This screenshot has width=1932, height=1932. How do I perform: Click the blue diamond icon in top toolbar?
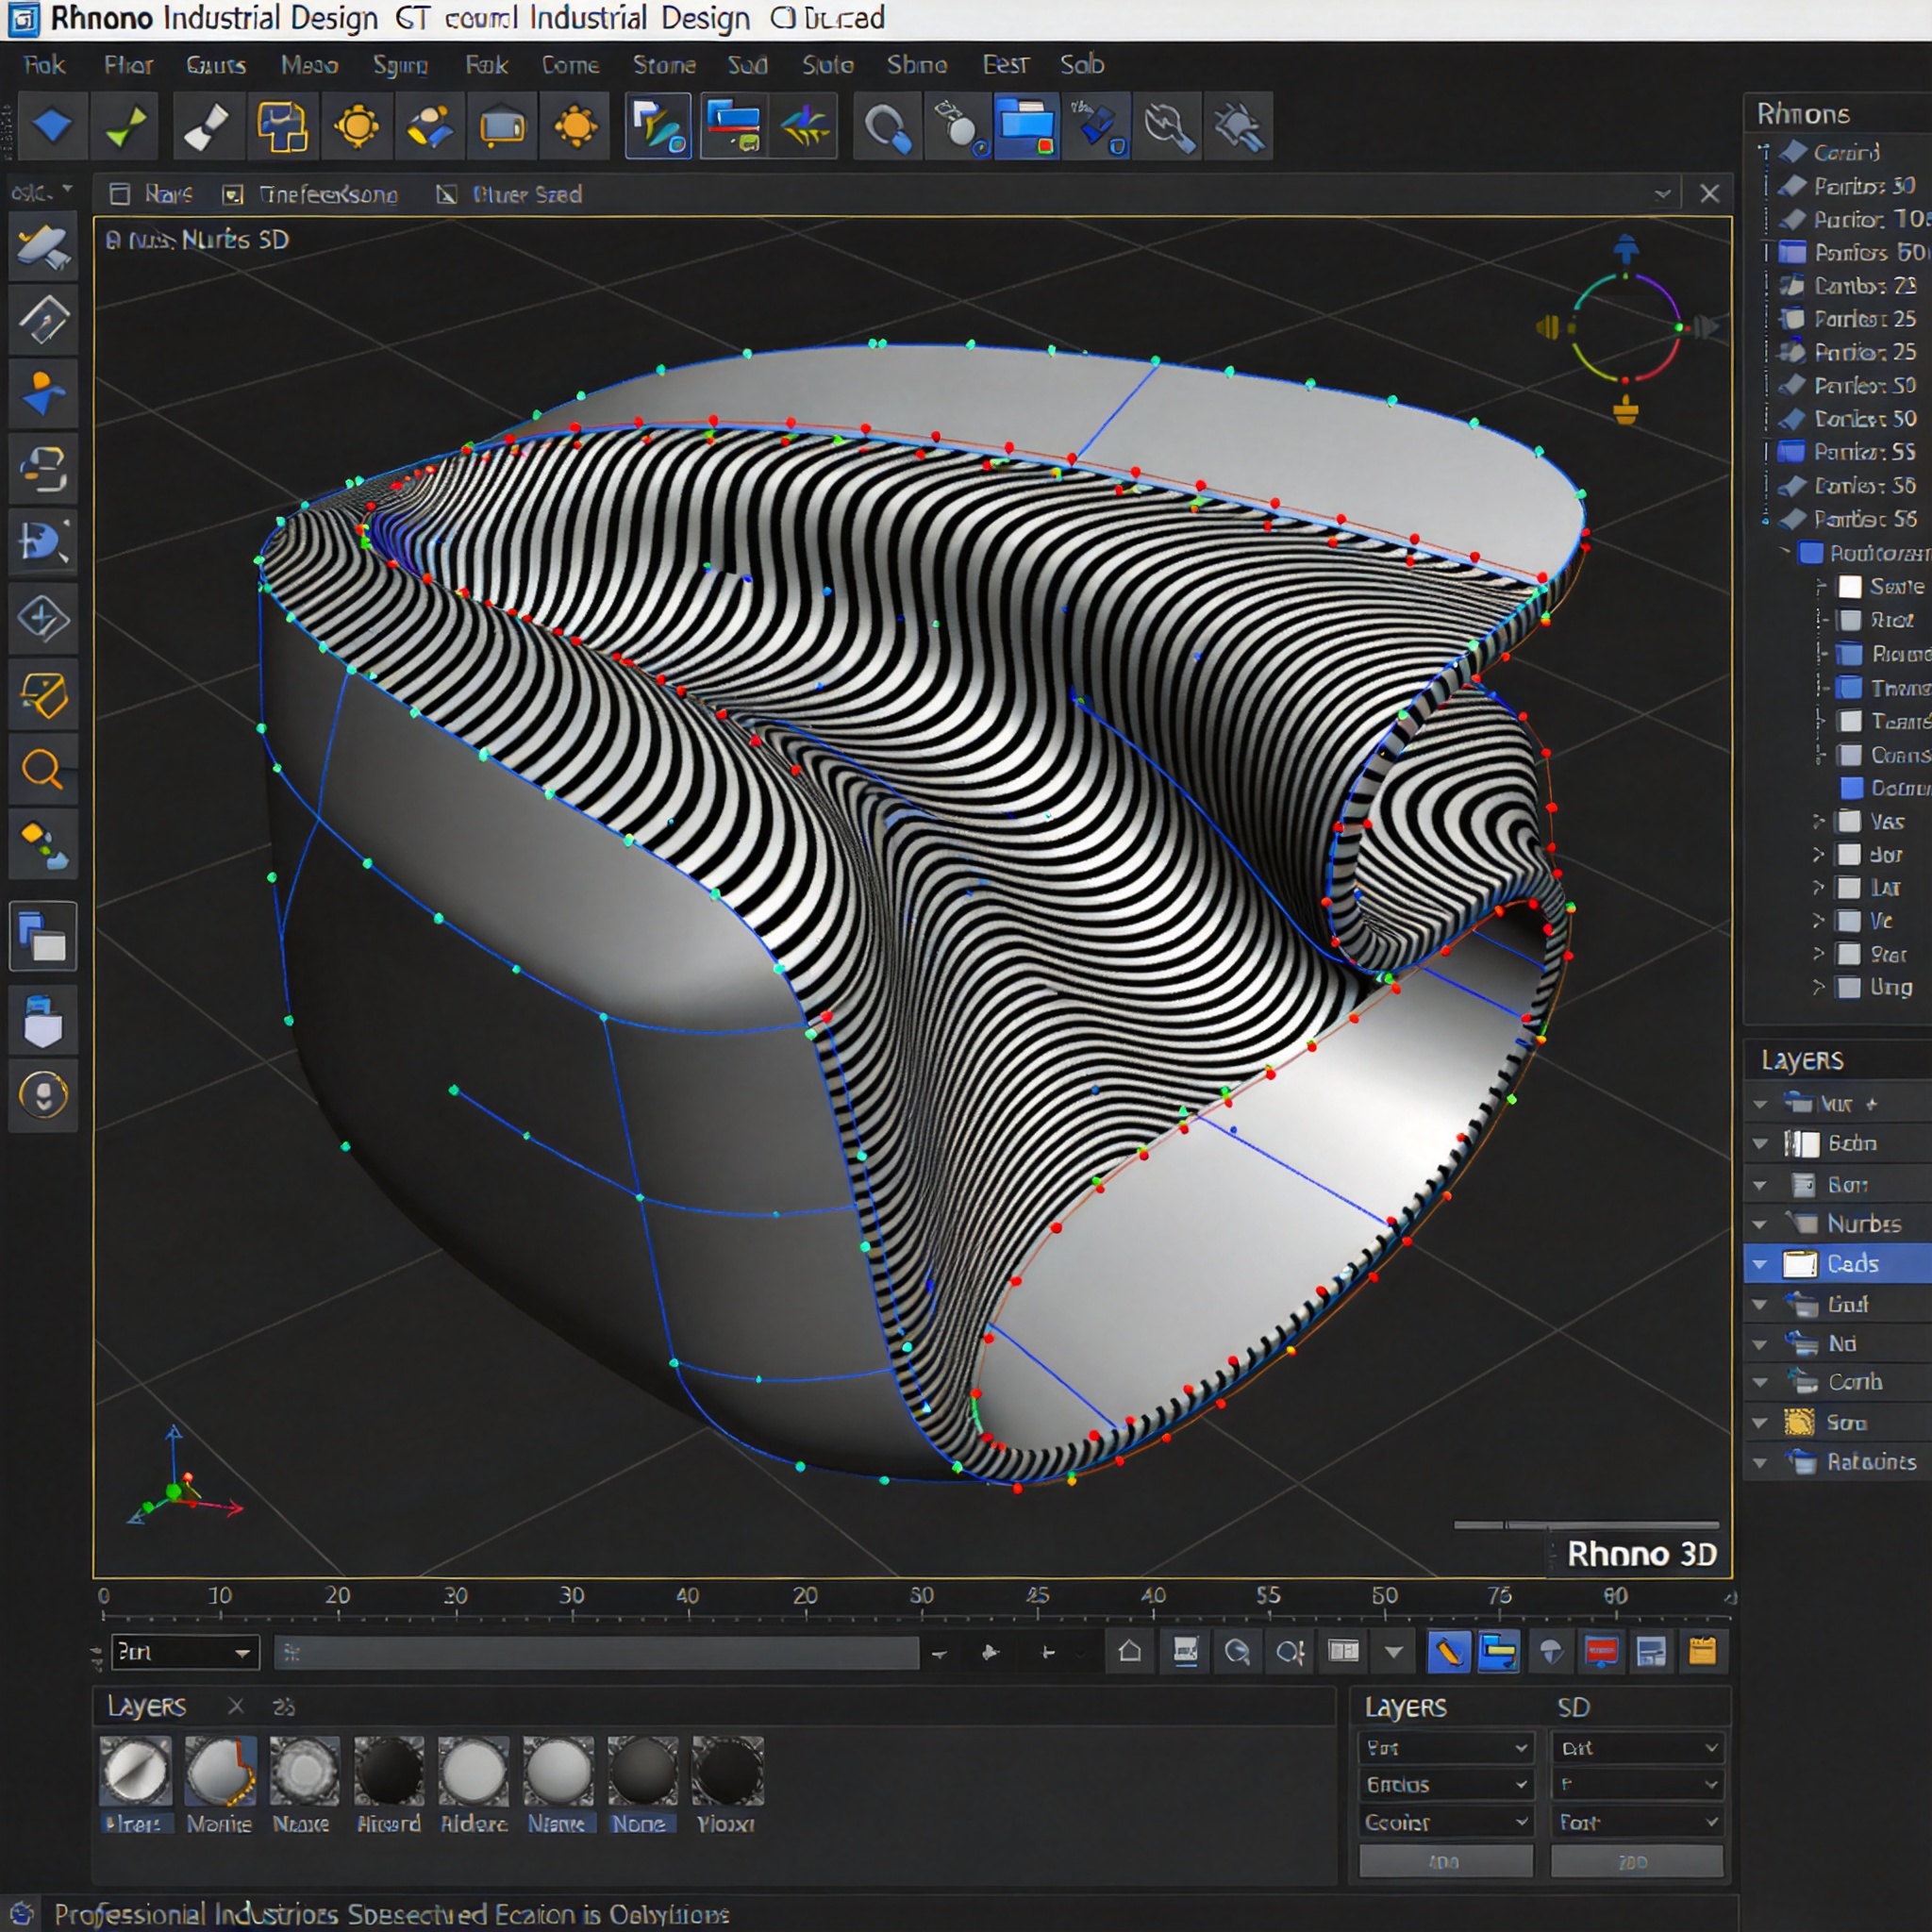pyautogui.click(x=52, y=127)
